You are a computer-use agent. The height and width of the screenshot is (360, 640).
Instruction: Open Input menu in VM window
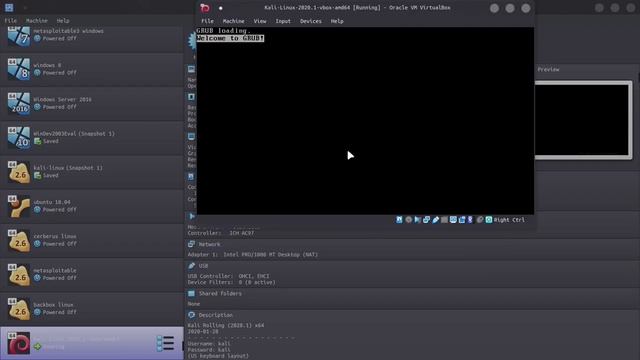[x=283, y=21]
